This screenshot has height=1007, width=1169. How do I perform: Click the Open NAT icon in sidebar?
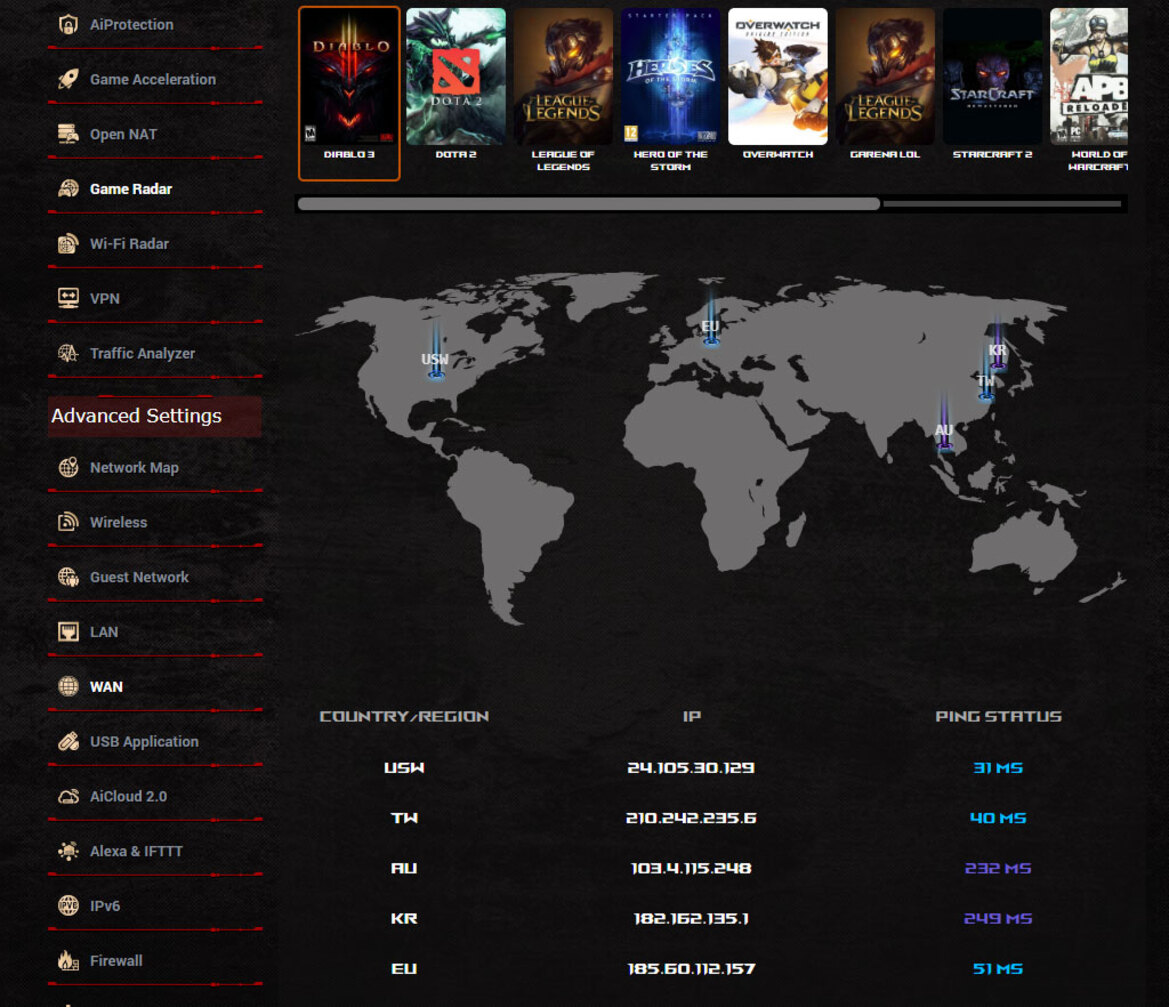pyautogui.click(x=69, y=134)
